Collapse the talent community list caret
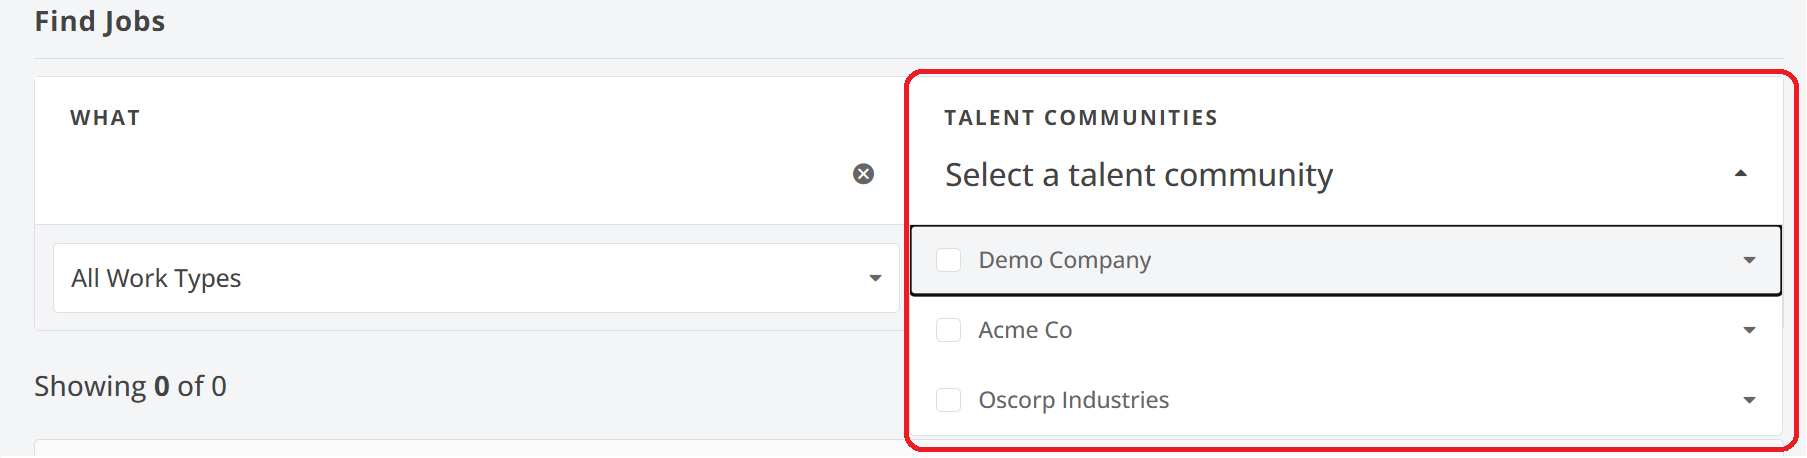1807x458 pixels. (x=1740, y=174)
